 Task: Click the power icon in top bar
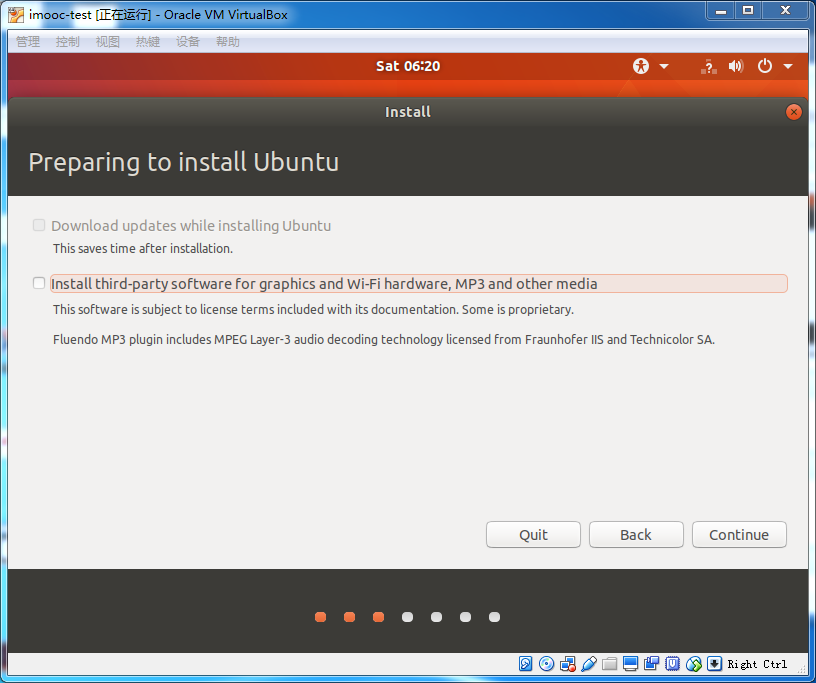pos(764,66)
